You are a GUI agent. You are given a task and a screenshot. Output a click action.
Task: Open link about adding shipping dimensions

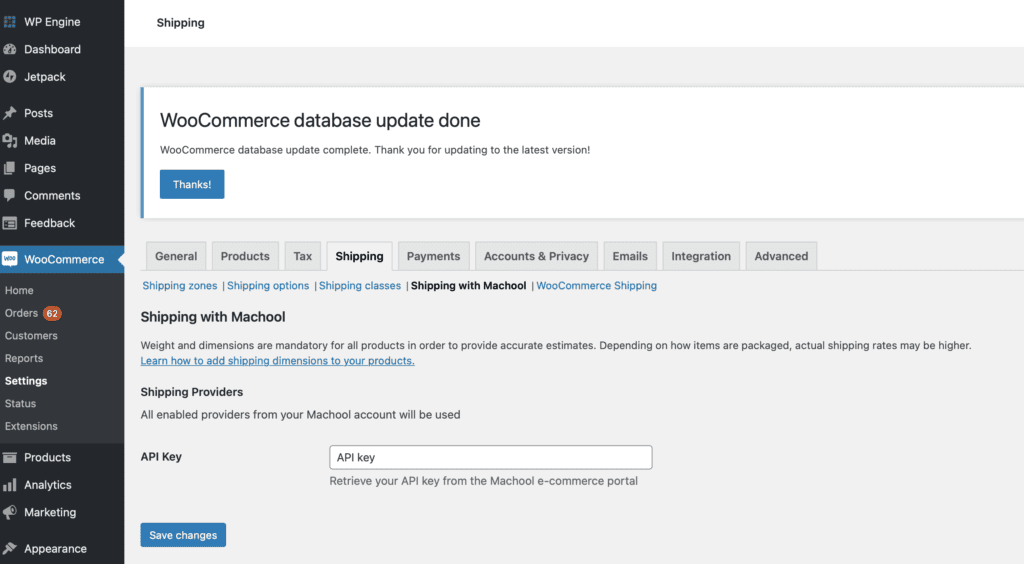278,360
